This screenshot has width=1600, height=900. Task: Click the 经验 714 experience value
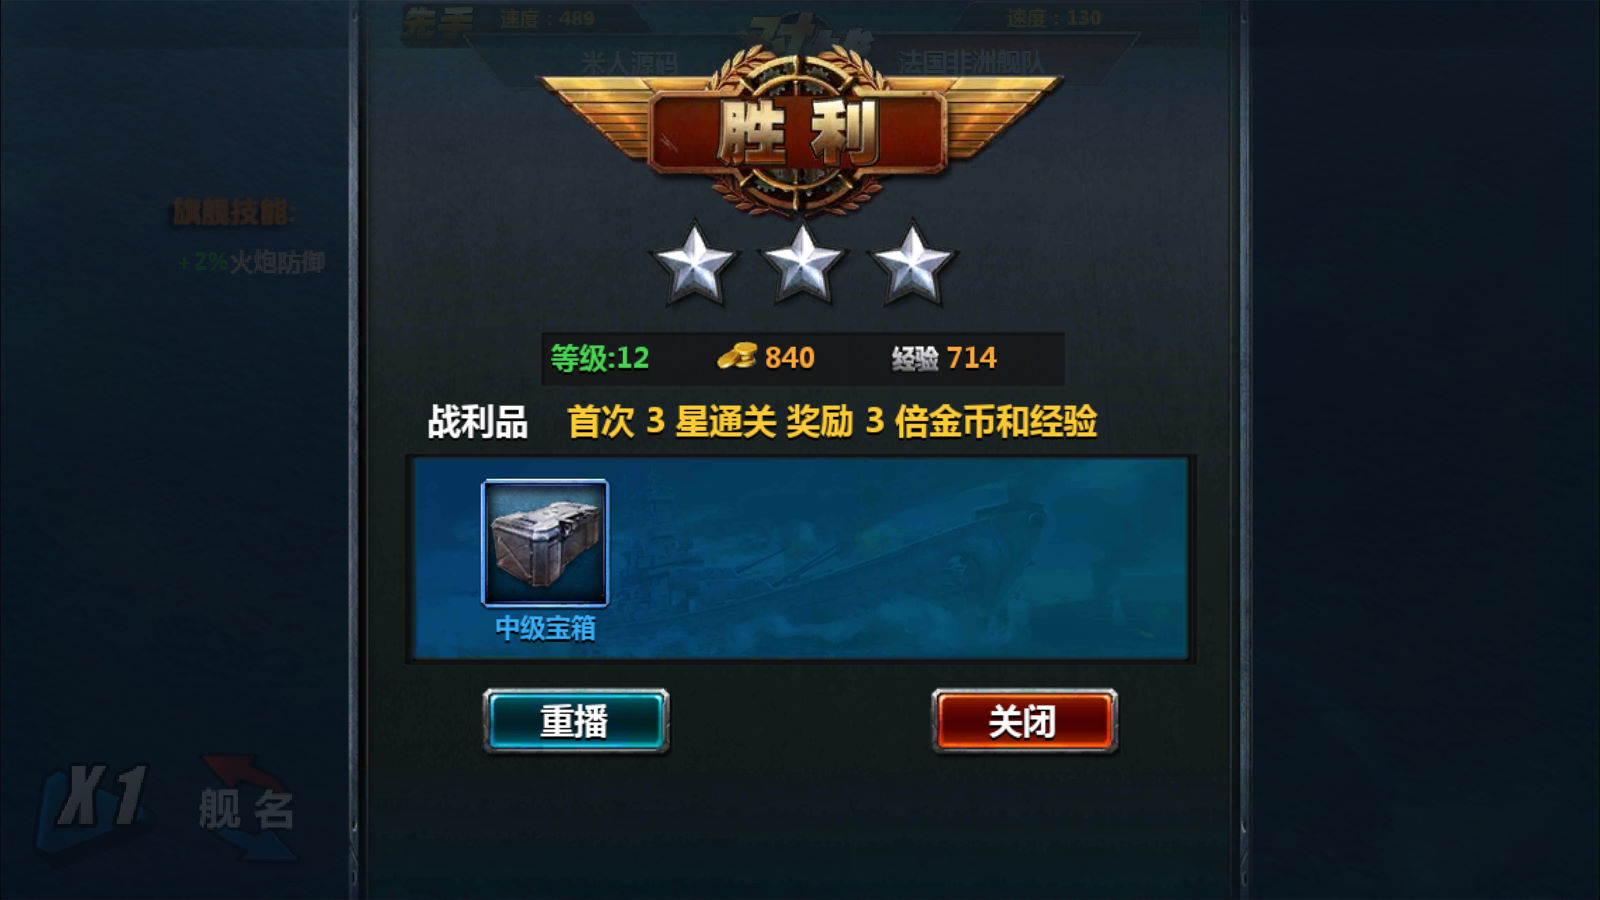pos(944,358)
